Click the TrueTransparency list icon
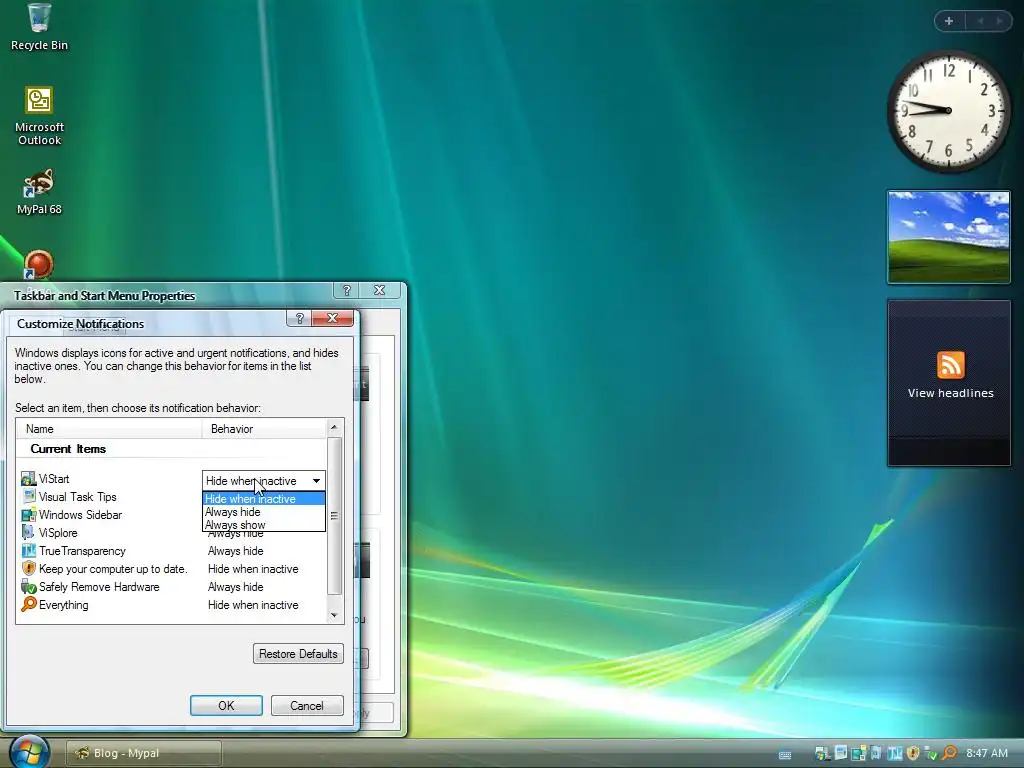This screenshot has height=768, width=1024. coord(28,551)
